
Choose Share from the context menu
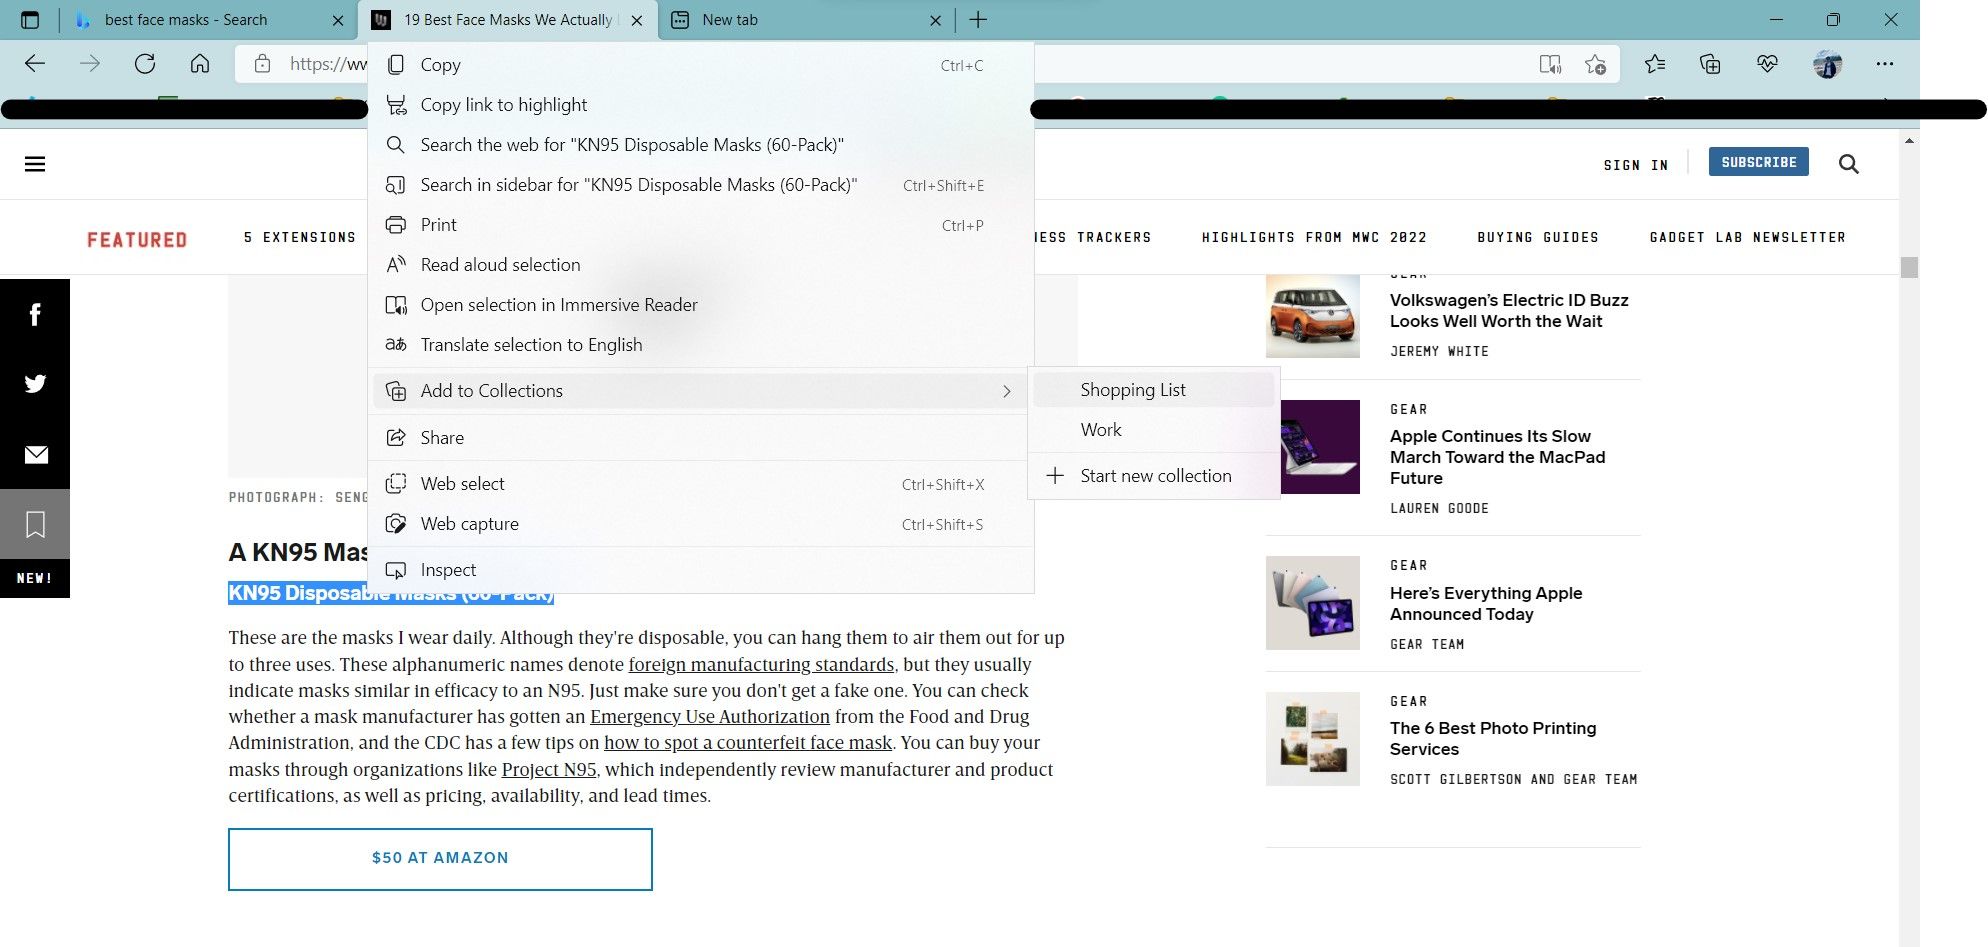[x=700, y=438]
